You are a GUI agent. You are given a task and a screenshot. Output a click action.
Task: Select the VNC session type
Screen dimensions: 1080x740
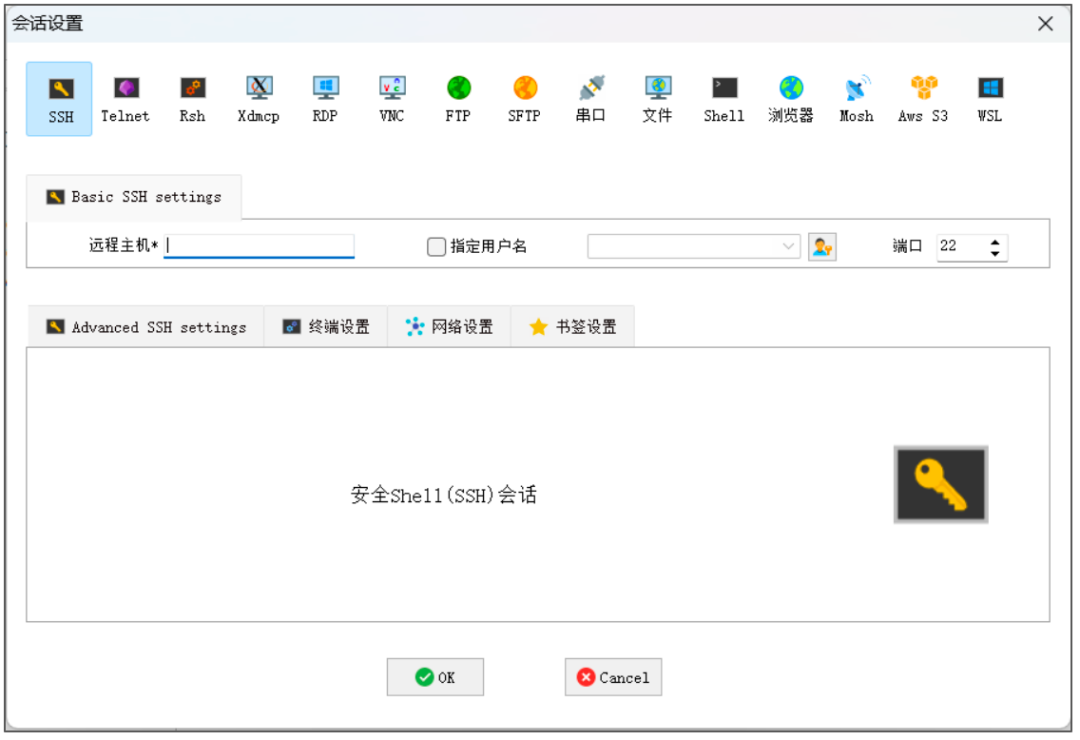(391, 97)
